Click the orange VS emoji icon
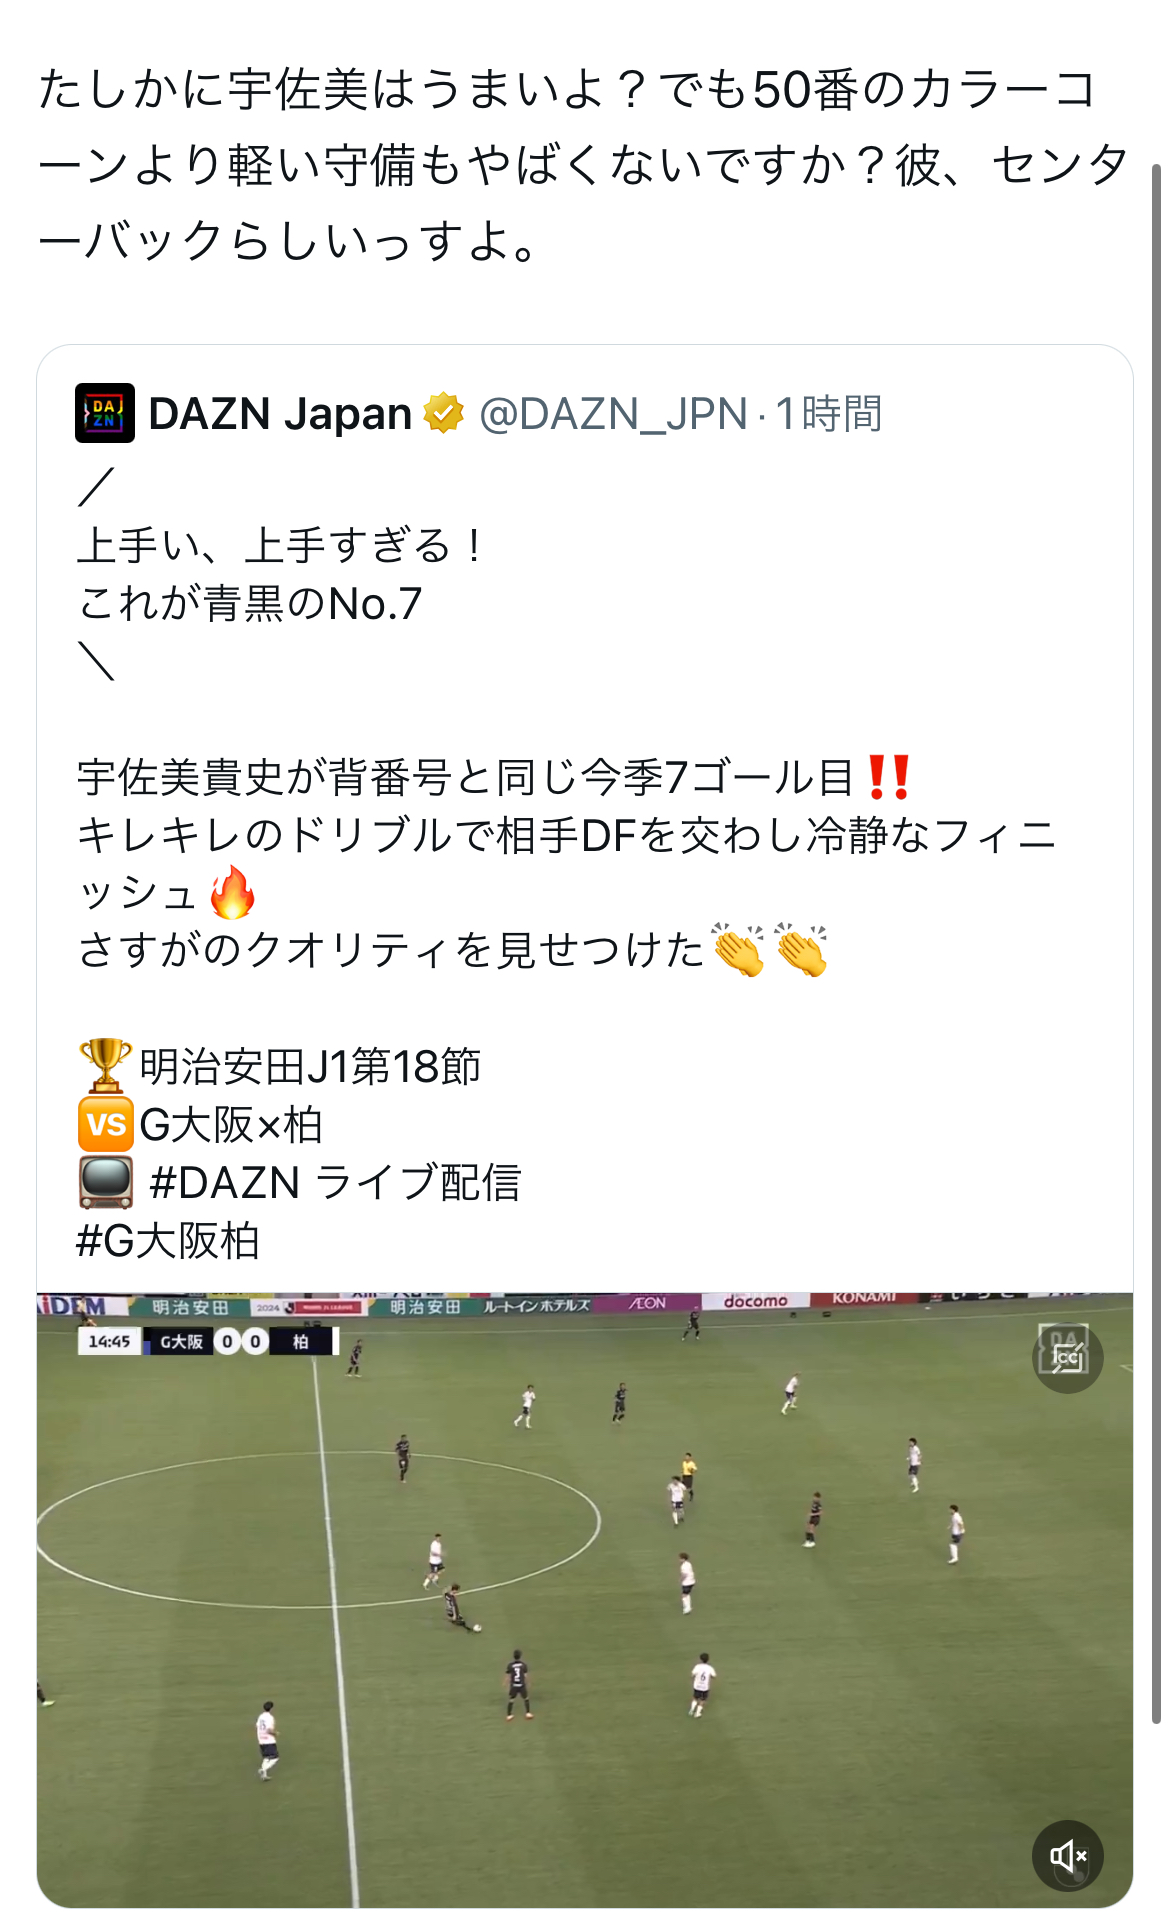 pyautogui.click(x=105, y=1124)
